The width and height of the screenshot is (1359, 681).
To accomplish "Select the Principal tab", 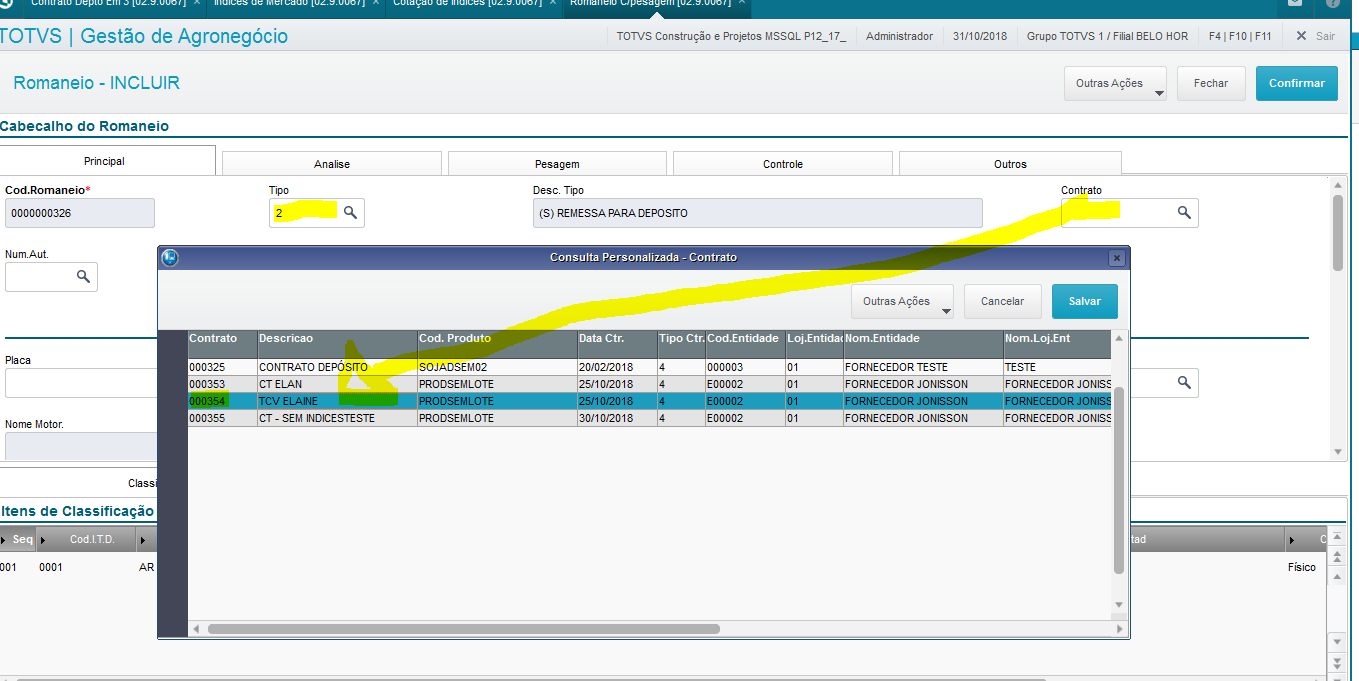I will point(105,161).
